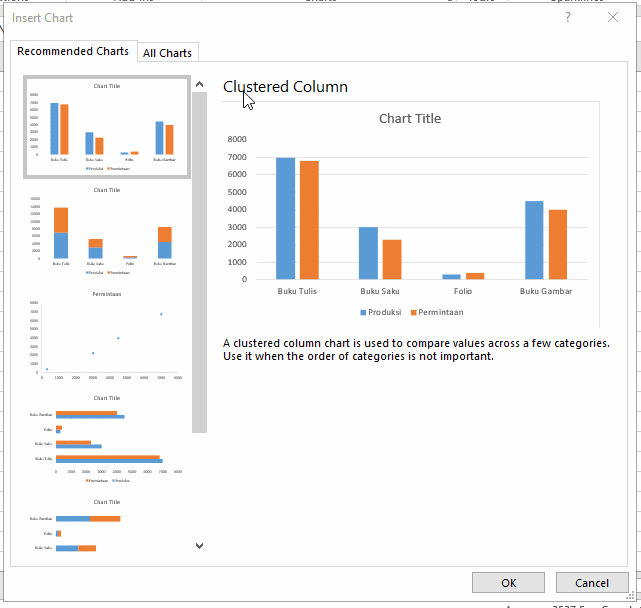
Task: Click the Chart Title in large preview
Action: point(409,118)
